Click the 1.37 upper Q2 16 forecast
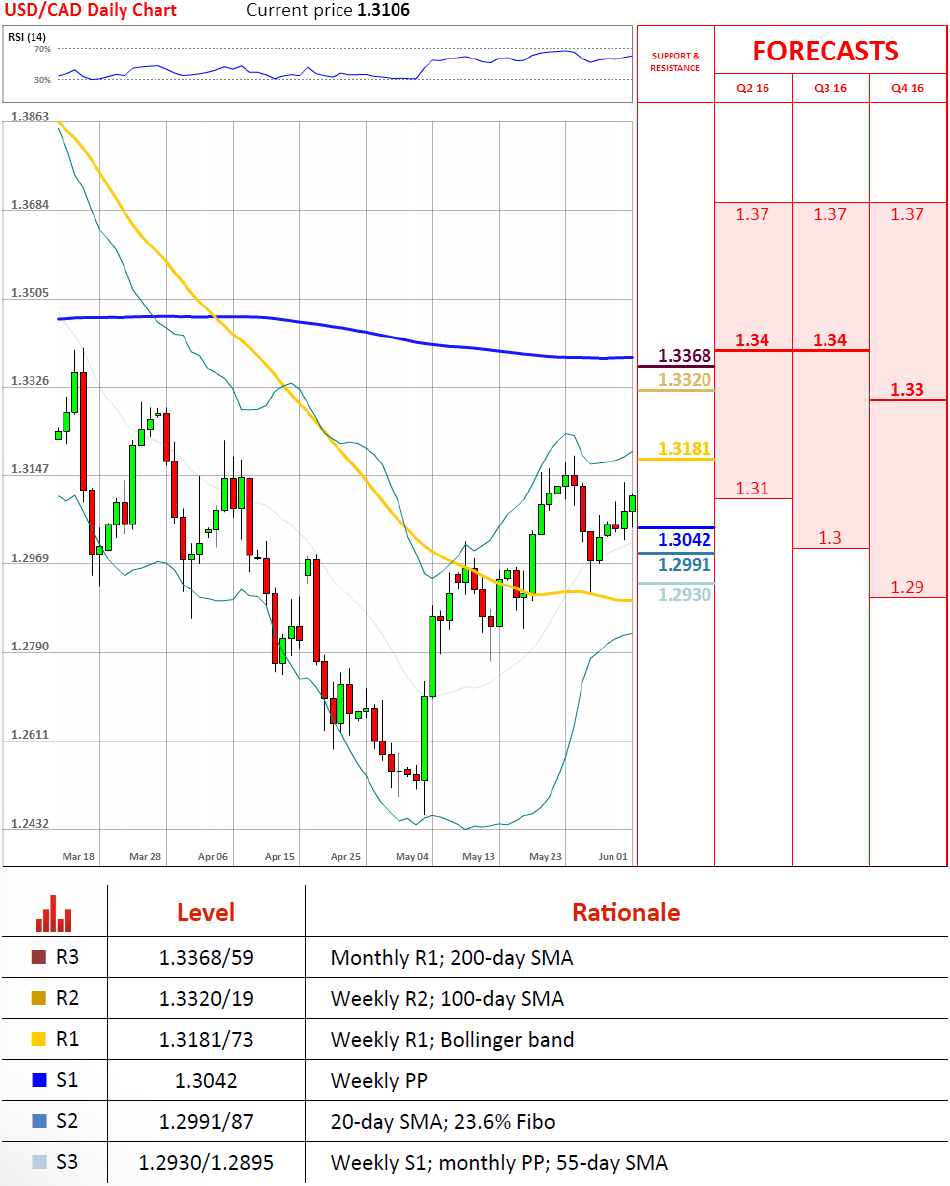The height and width of the screenshot is (1186, 950). [x=752, y=214]
